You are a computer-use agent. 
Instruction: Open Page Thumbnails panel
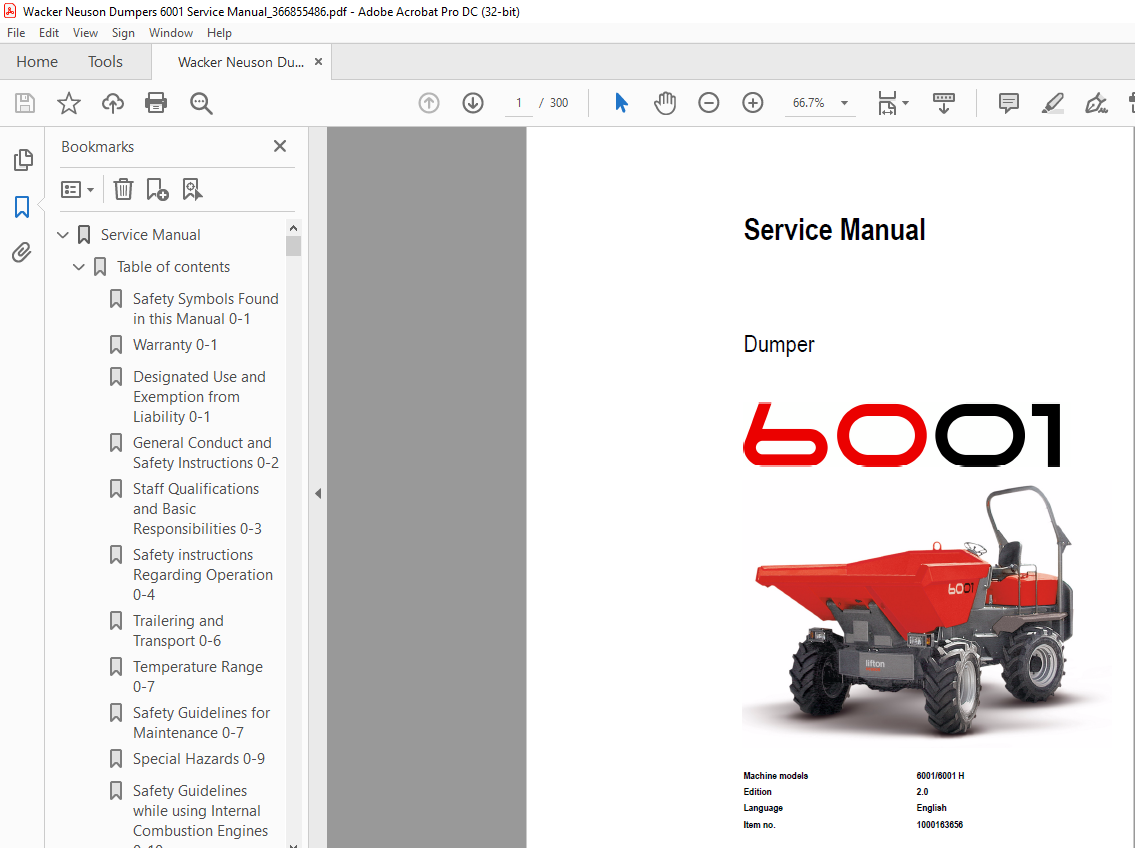click(x=22, y=160)
